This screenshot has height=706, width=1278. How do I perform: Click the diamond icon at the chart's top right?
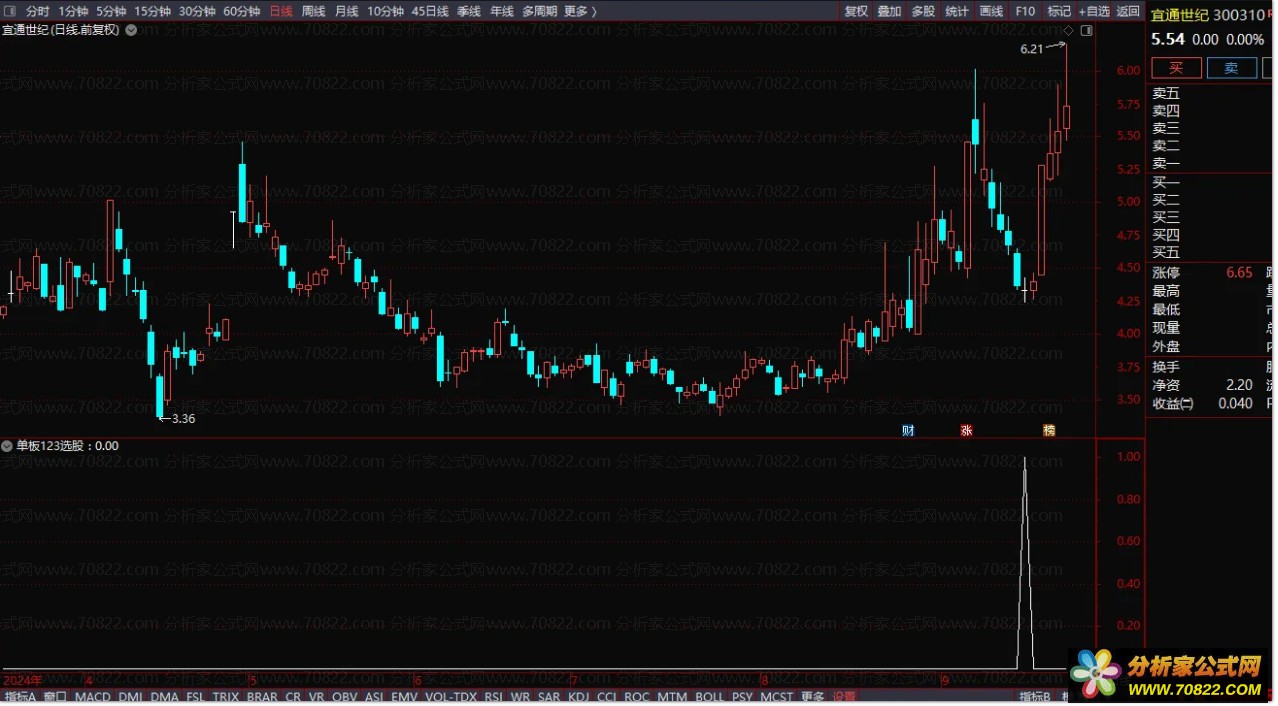[x=1067, y=30]
